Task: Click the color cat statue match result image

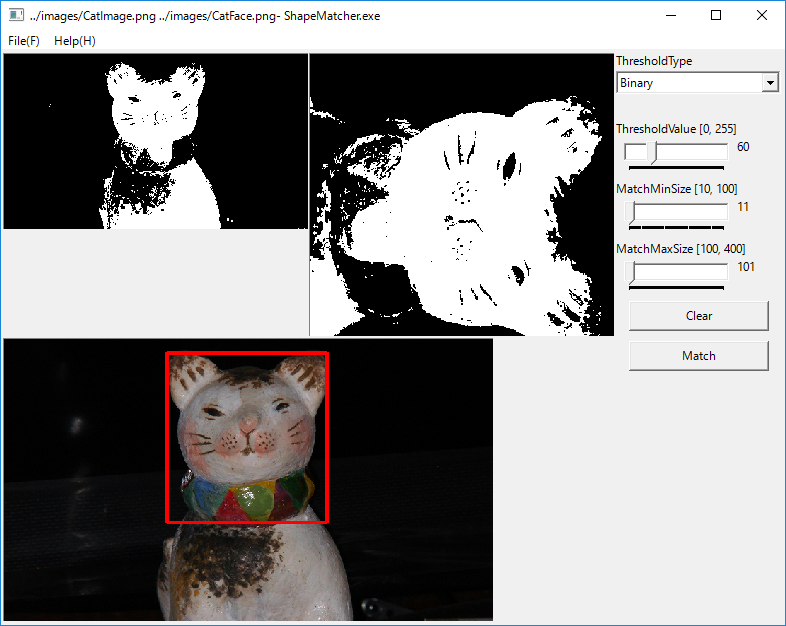Action: tap(248, 480)
